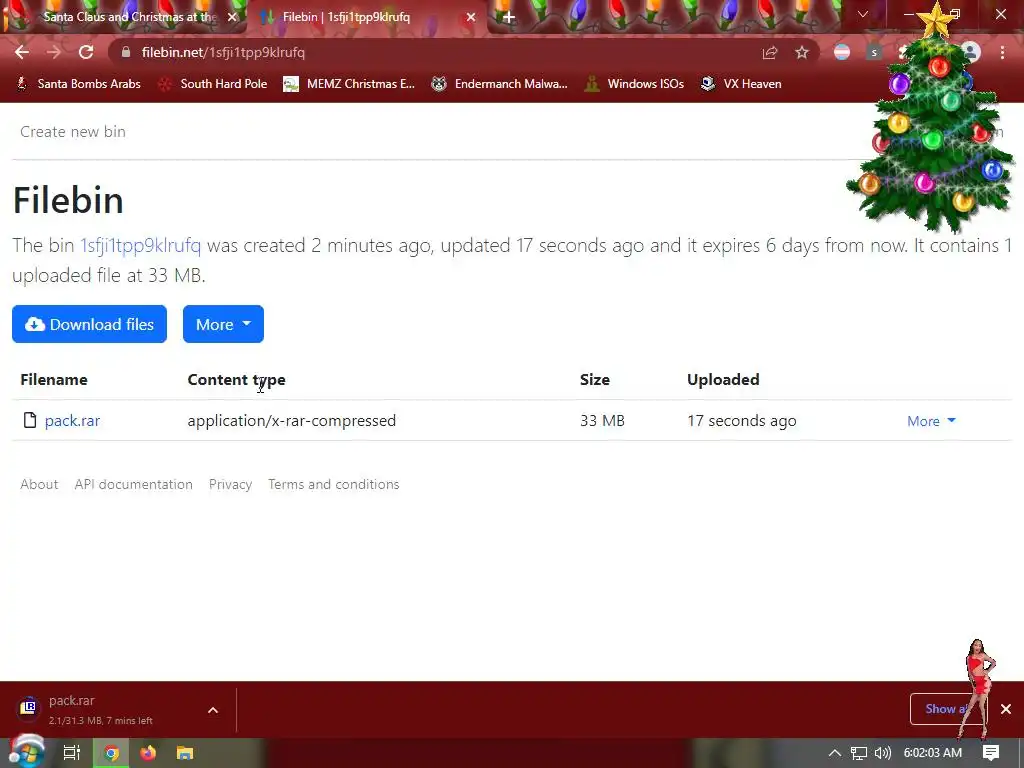Open the Terms and conditions footer link
This screenshot has height=768, width=1024.
point(333,484)
